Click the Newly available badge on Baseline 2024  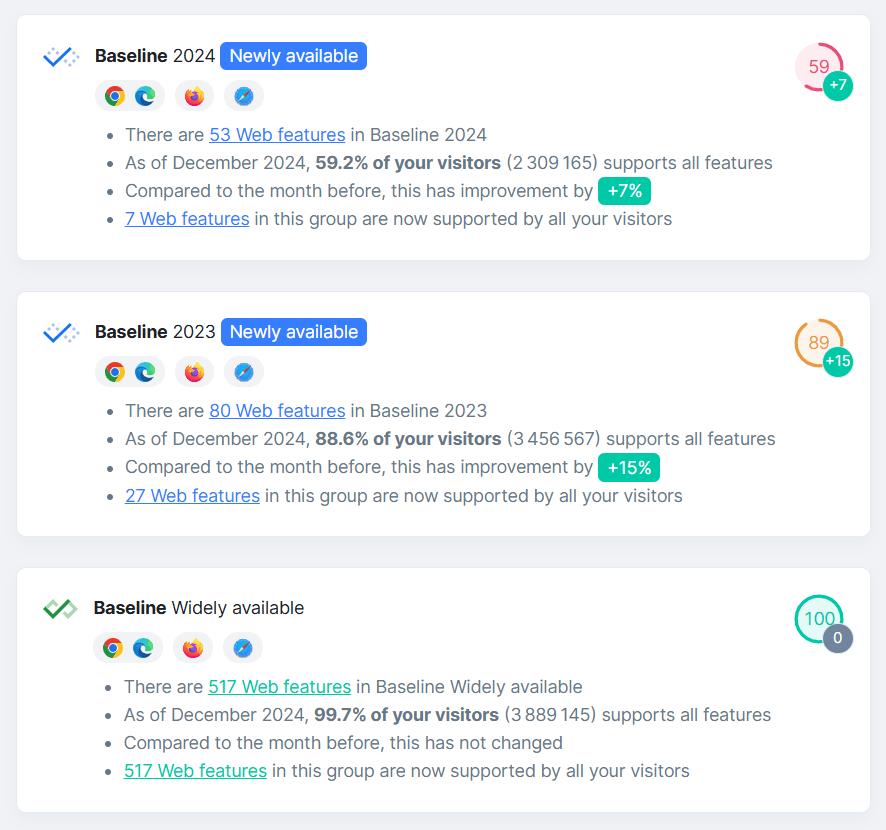pyautogui.click(x=293, y=56)
